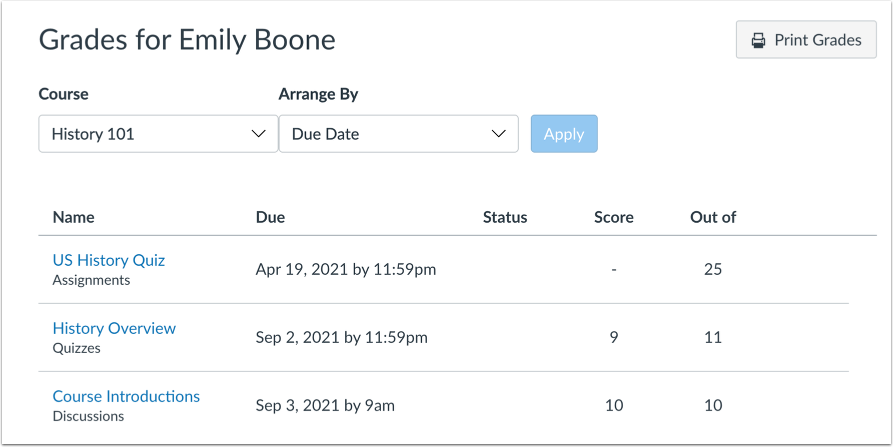
Task: Click the Status column header
Action: pos(504,217)
